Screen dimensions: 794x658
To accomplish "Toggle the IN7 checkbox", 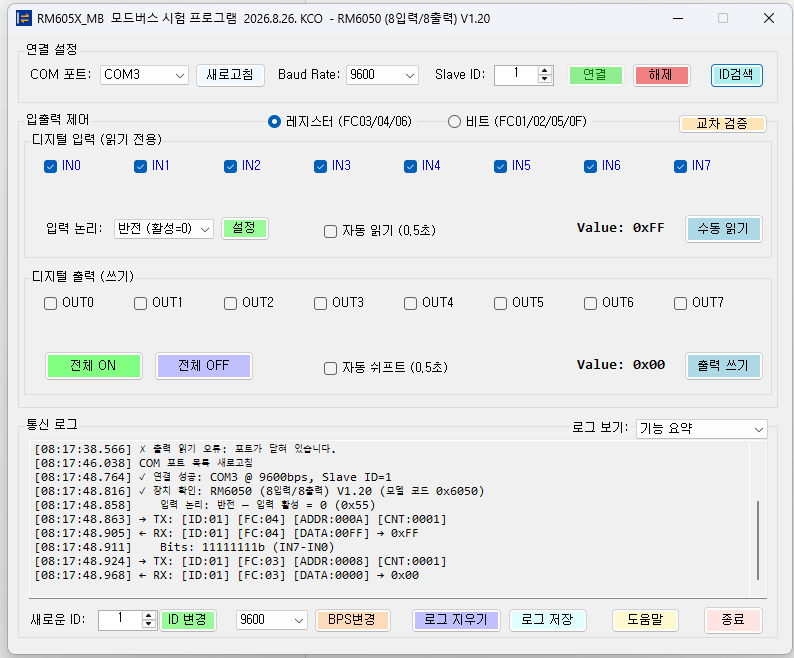I will pos(680,166).
